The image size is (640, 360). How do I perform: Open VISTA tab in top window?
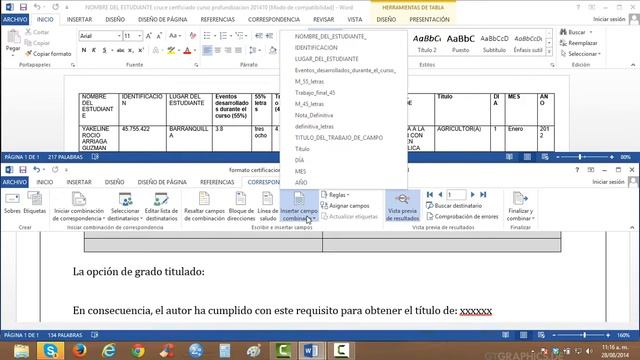pos(355,19)
